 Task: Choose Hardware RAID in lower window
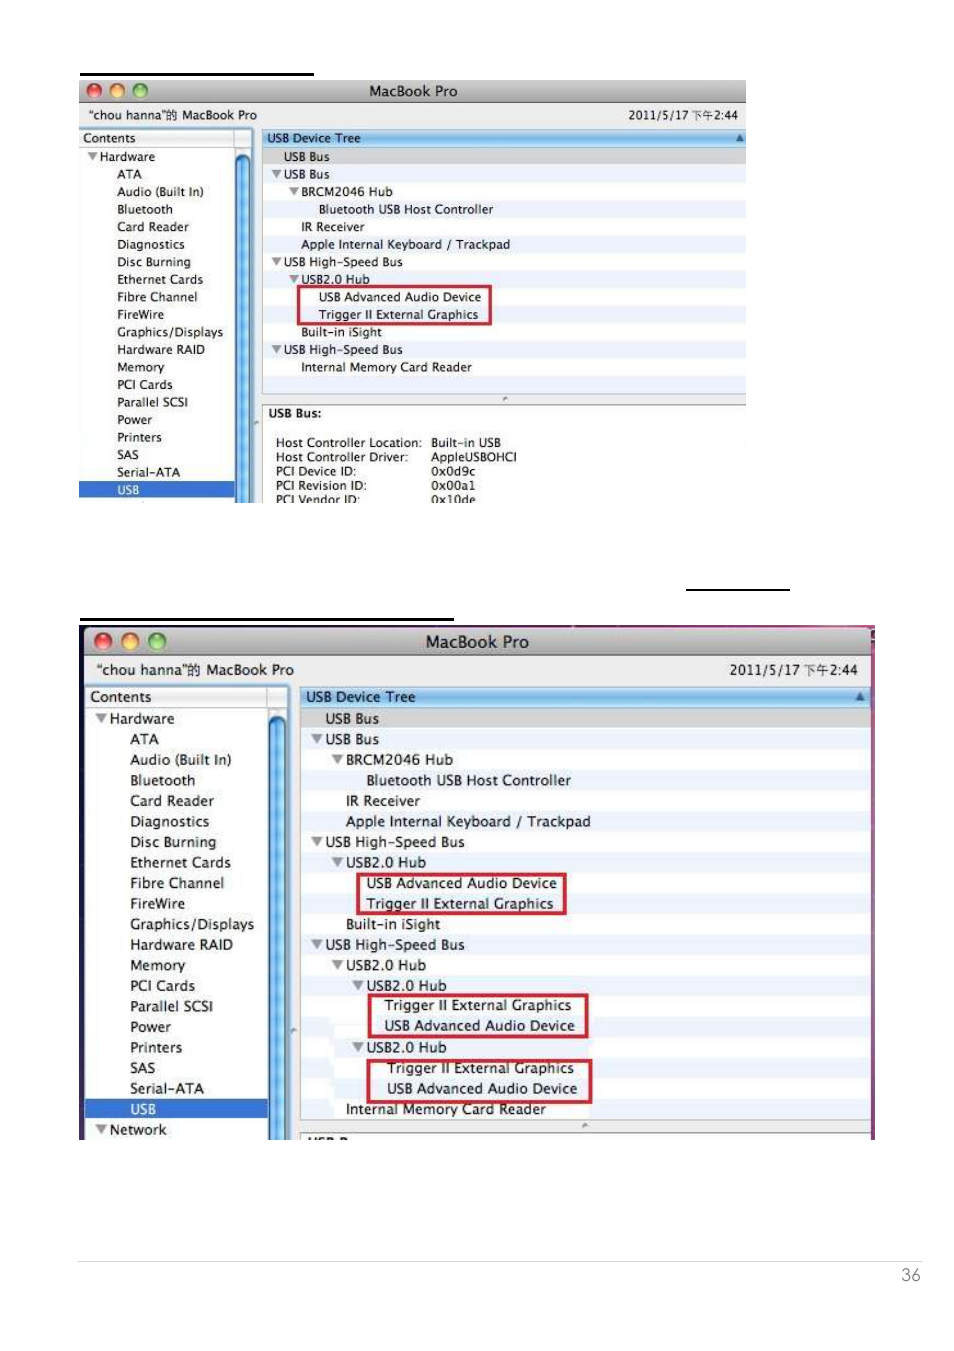pos(181,945)
